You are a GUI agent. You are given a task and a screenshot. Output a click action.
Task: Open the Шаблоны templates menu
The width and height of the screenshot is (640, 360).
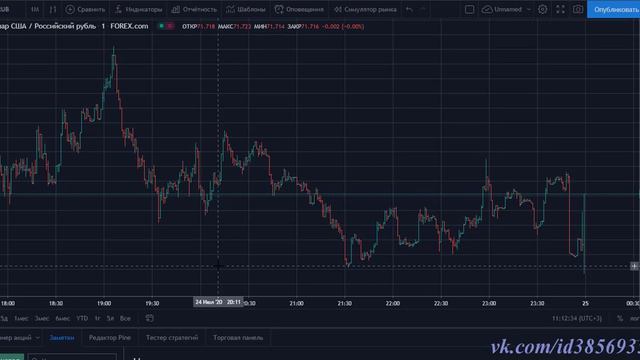click(246, 9)
